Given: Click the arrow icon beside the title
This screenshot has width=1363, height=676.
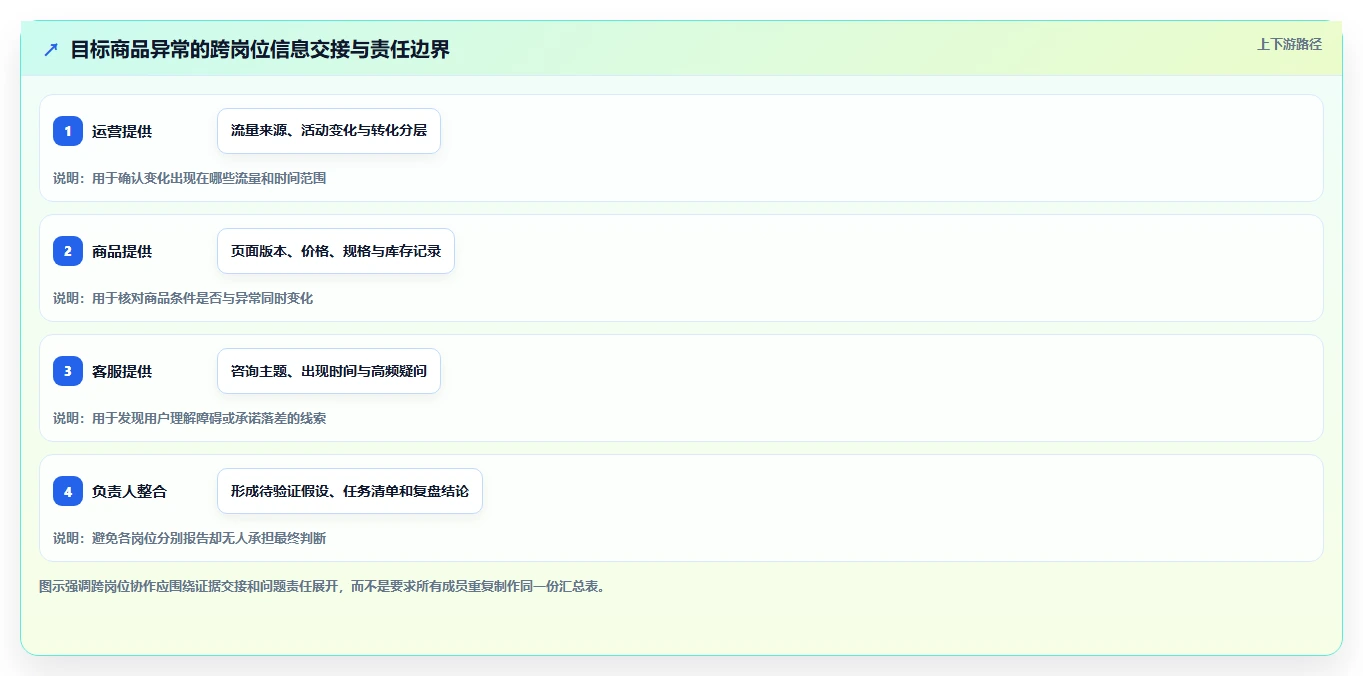Looking at the screenshot, I should (x=51, y=49).
